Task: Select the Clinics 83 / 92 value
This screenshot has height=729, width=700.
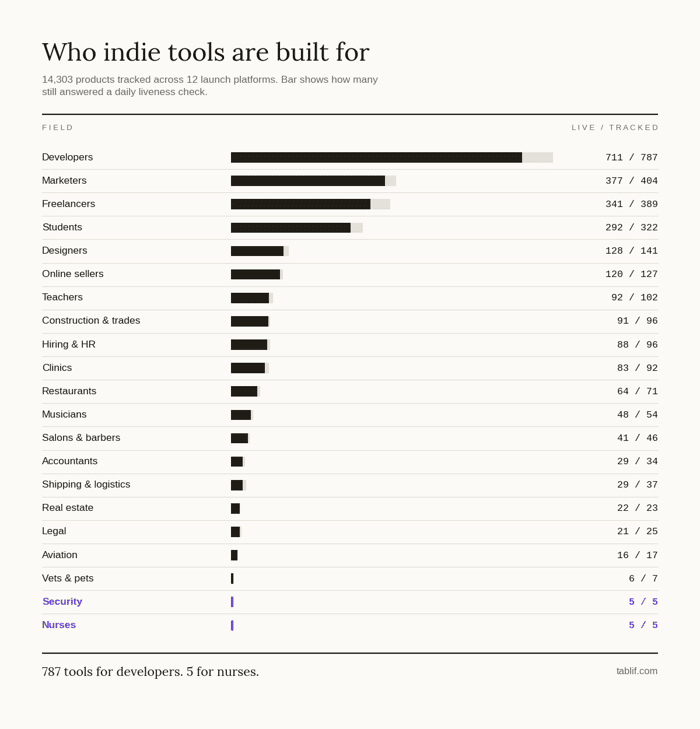Action: 637,368
